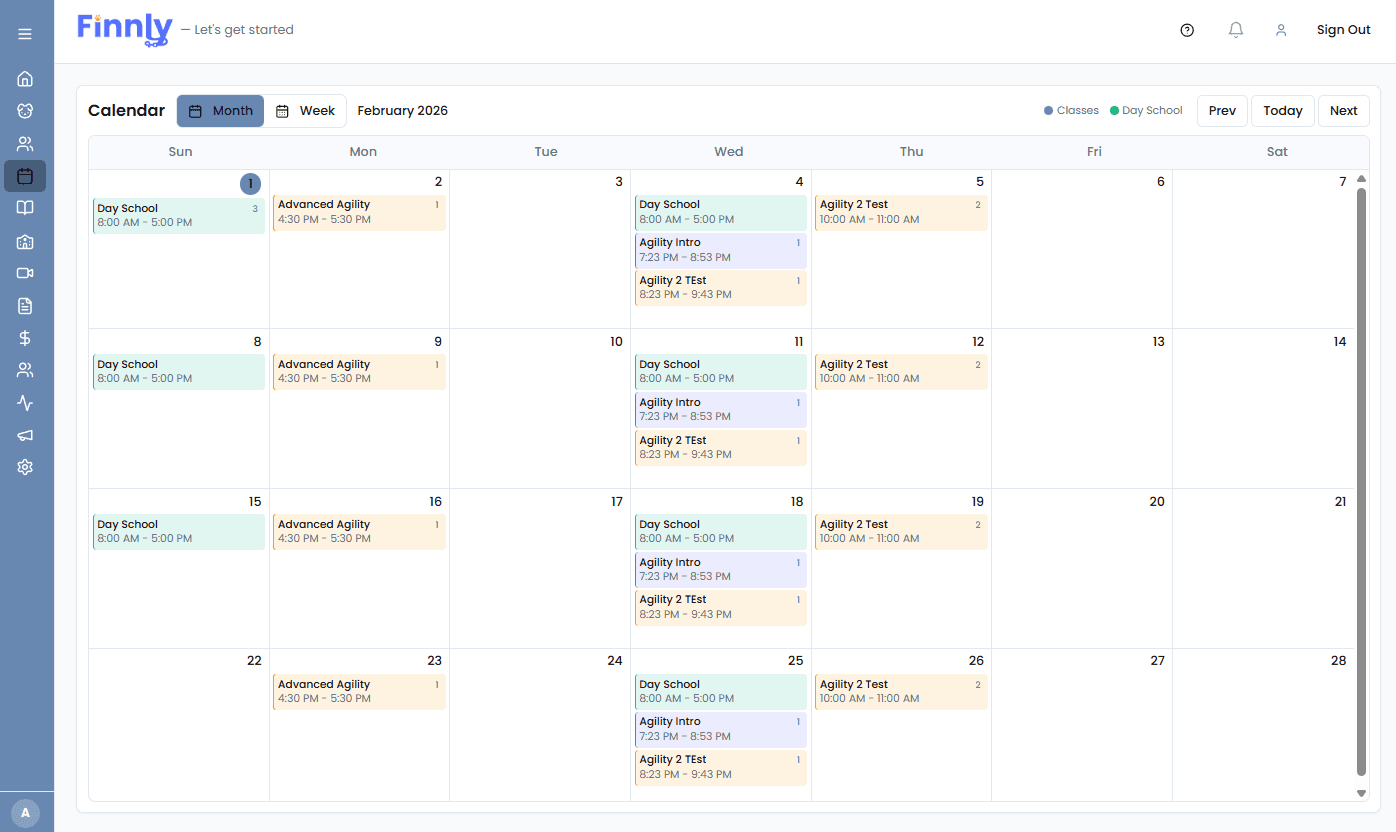This screenshot has width=1396, height=832.
Task: Toggle the sidebar with the hamburger icon
Action: coord(25,32)
